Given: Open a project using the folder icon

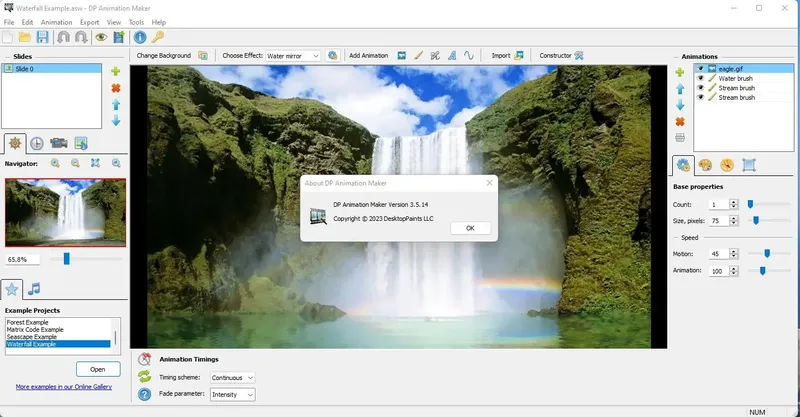Looking at the screenshot, I should pyautogui.click(x=24, y=37).
